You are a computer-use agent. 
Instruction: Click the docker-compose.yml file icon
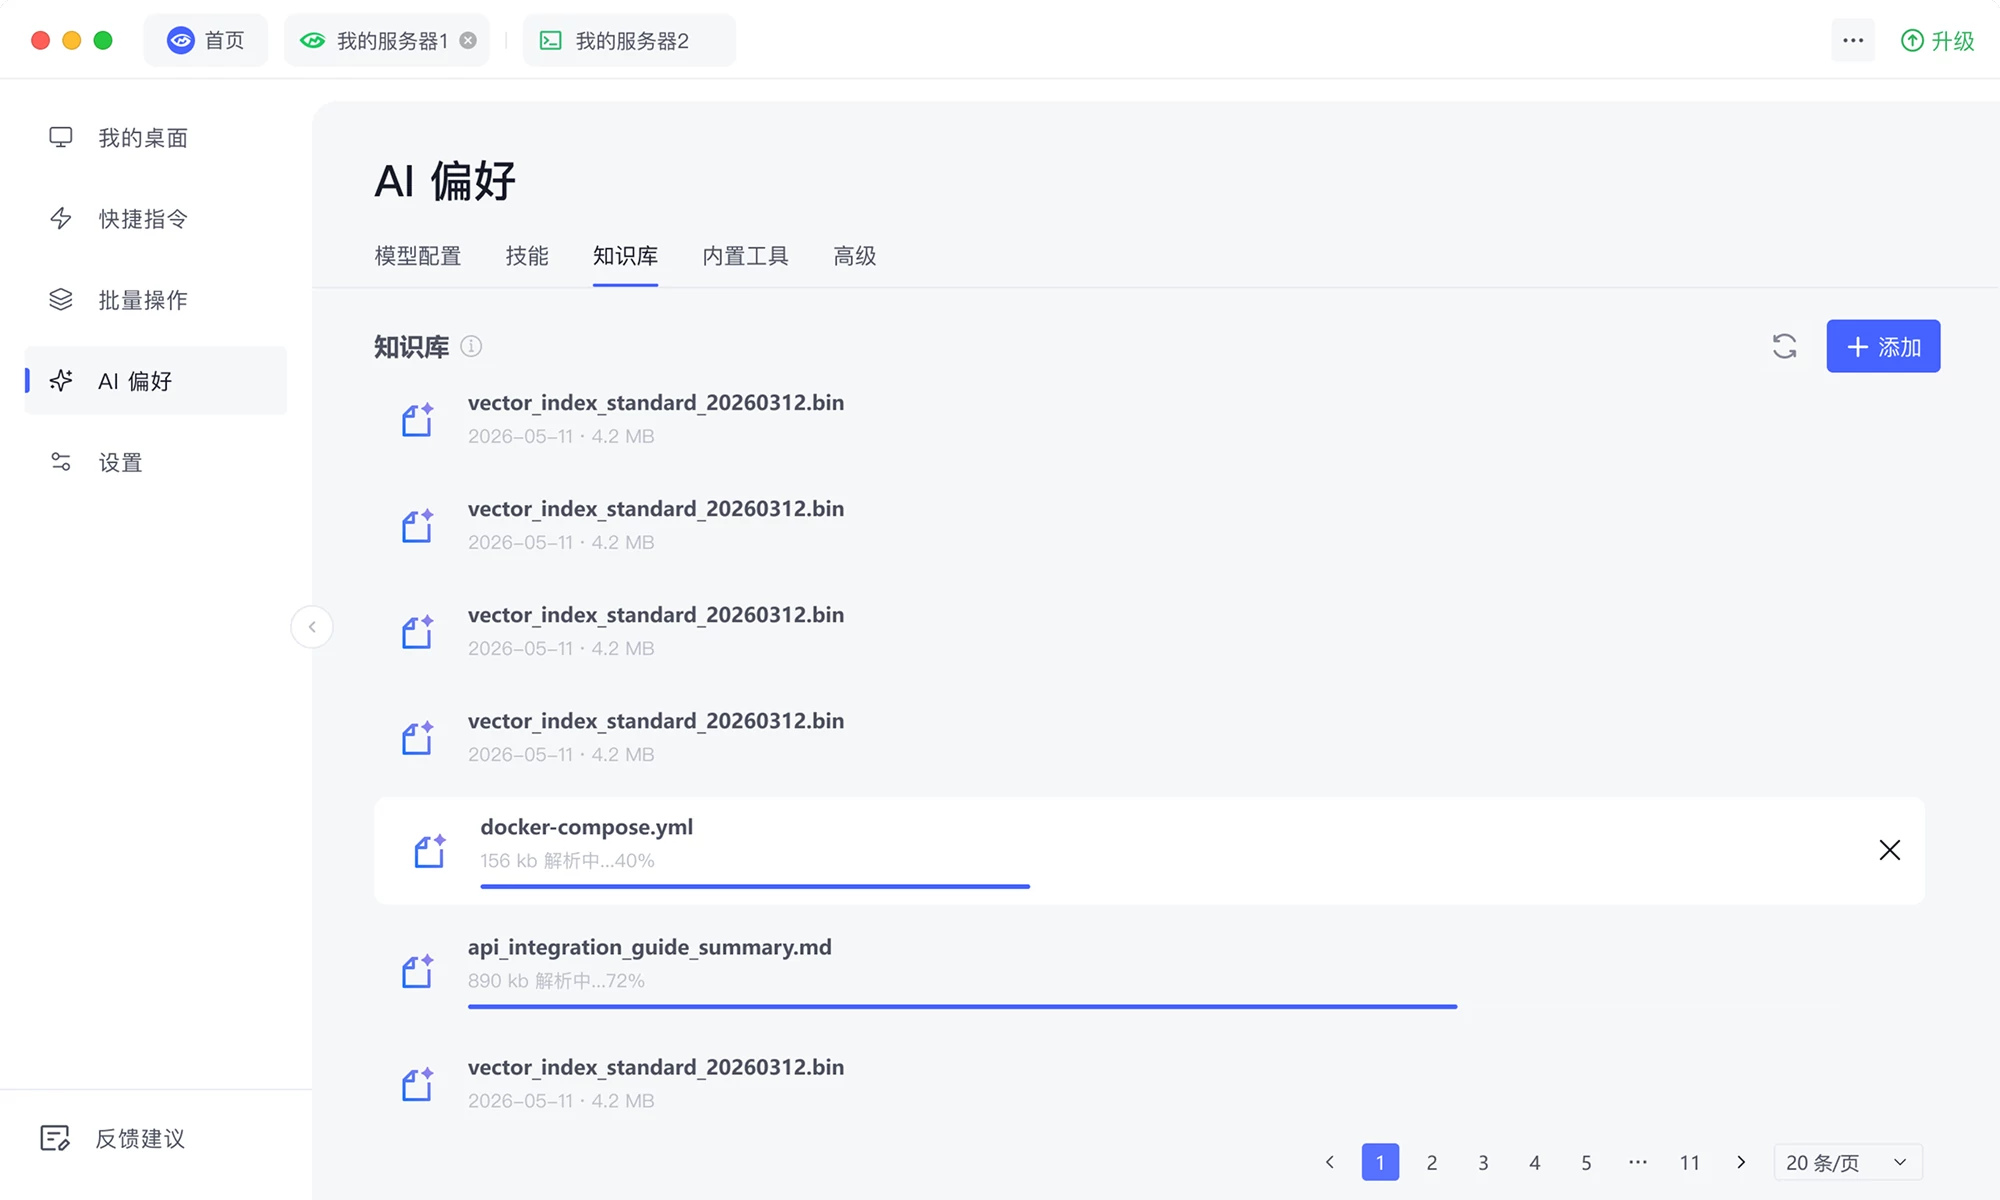pos(430,850)
